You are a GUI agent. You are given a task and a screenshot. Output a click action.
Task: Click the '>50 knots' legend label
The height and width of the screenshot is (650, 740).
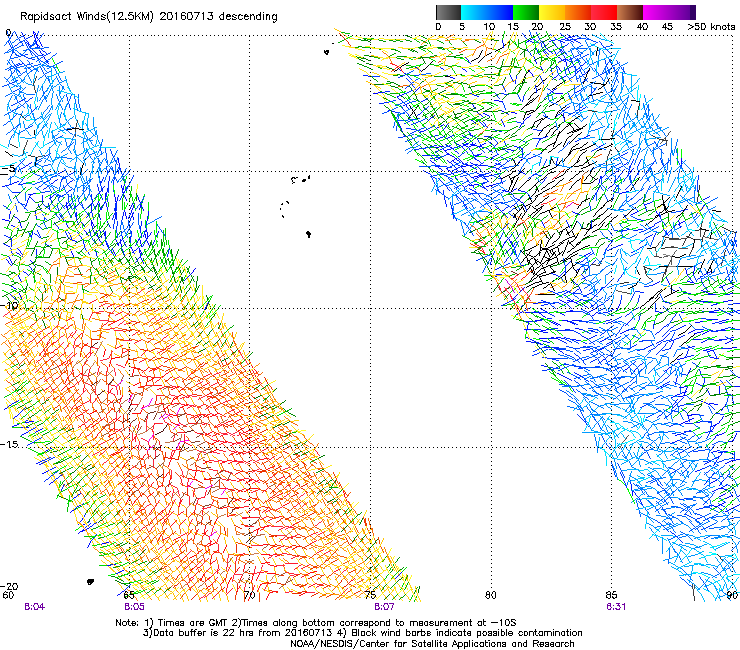[x=711, y=26]
